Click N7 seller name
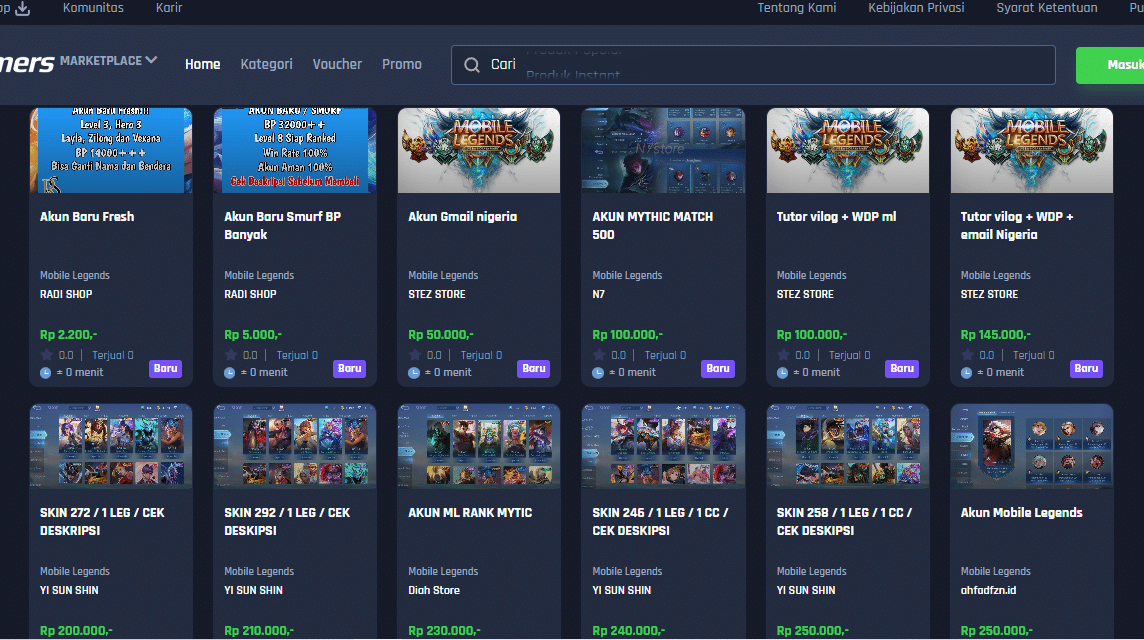This screenshot has height=640, width=1144. (598, 294)
